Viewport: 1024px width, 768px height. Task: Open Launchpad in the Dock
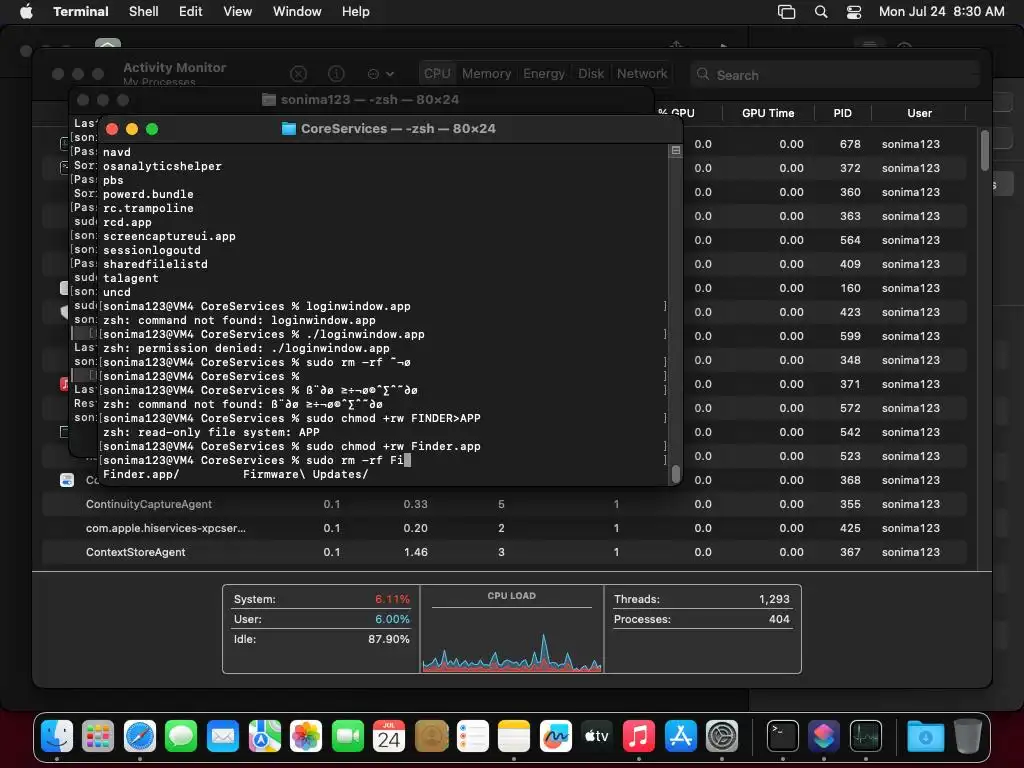click(98, 737)
